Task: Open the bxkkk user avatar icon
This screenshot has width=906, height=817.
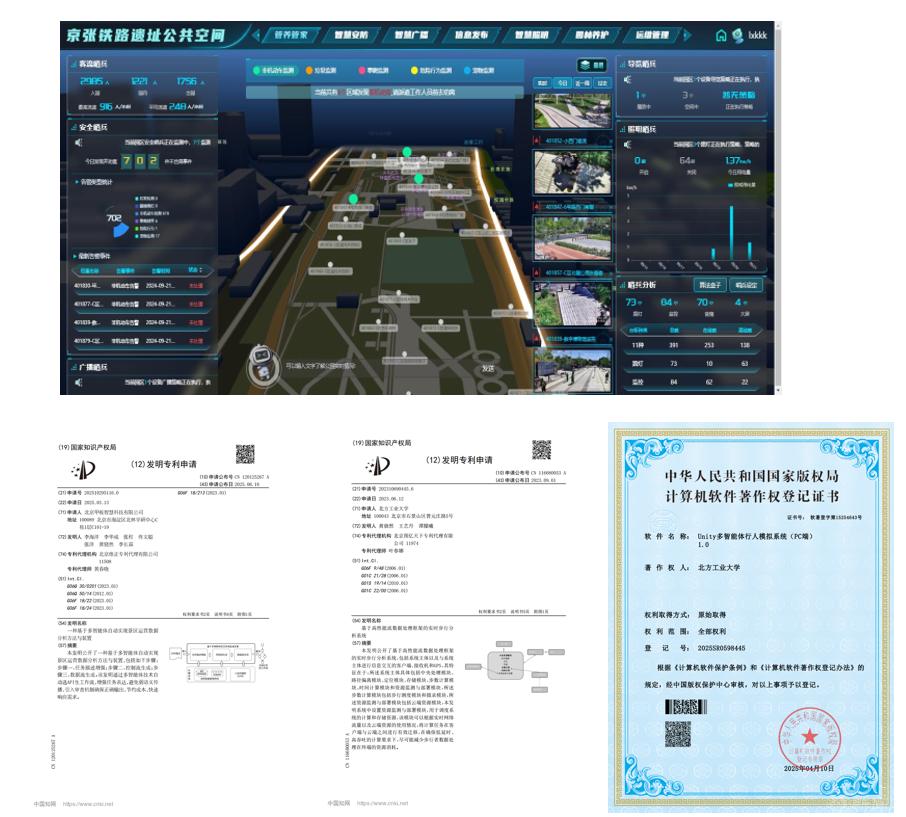Action: pyautogui.click(x=738, y=36)
